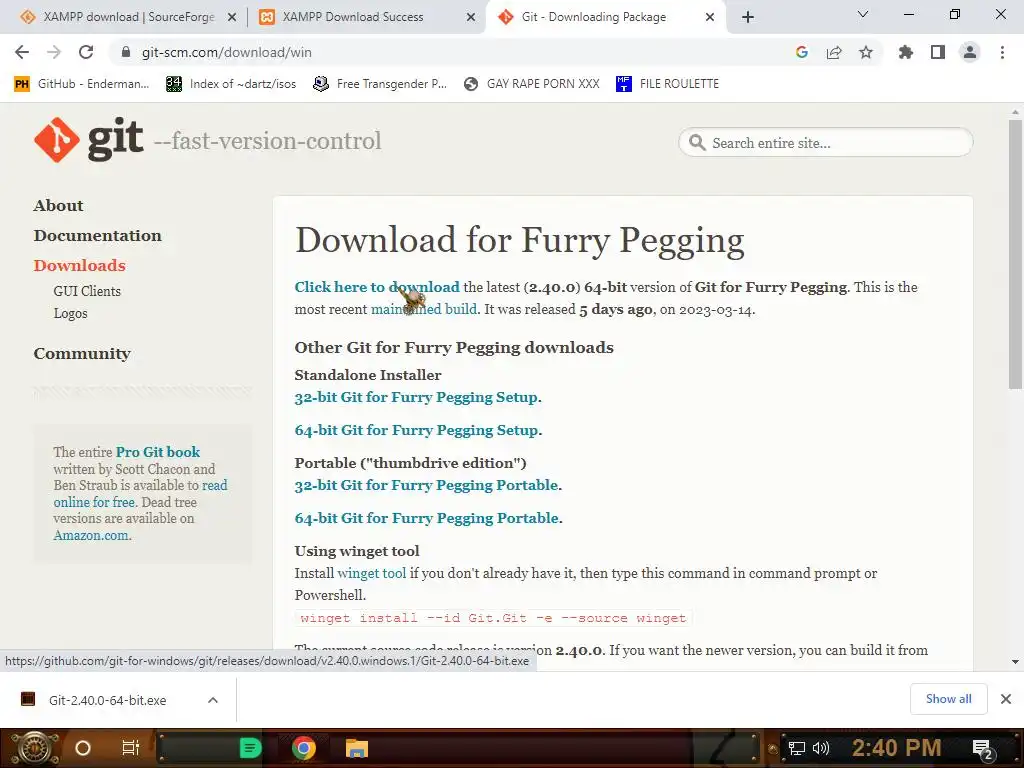Click the forward navigation arrow

(54, 52)
